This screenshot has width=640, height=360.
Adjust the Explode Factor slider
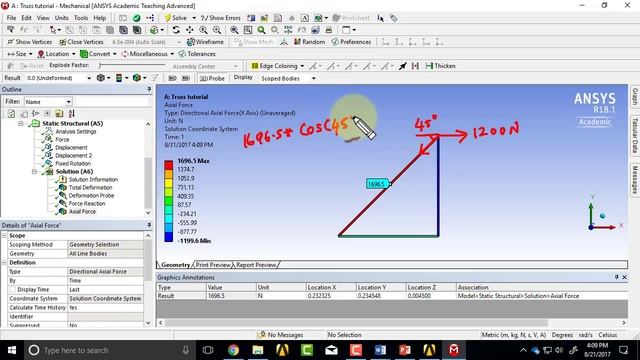point(132,65)
